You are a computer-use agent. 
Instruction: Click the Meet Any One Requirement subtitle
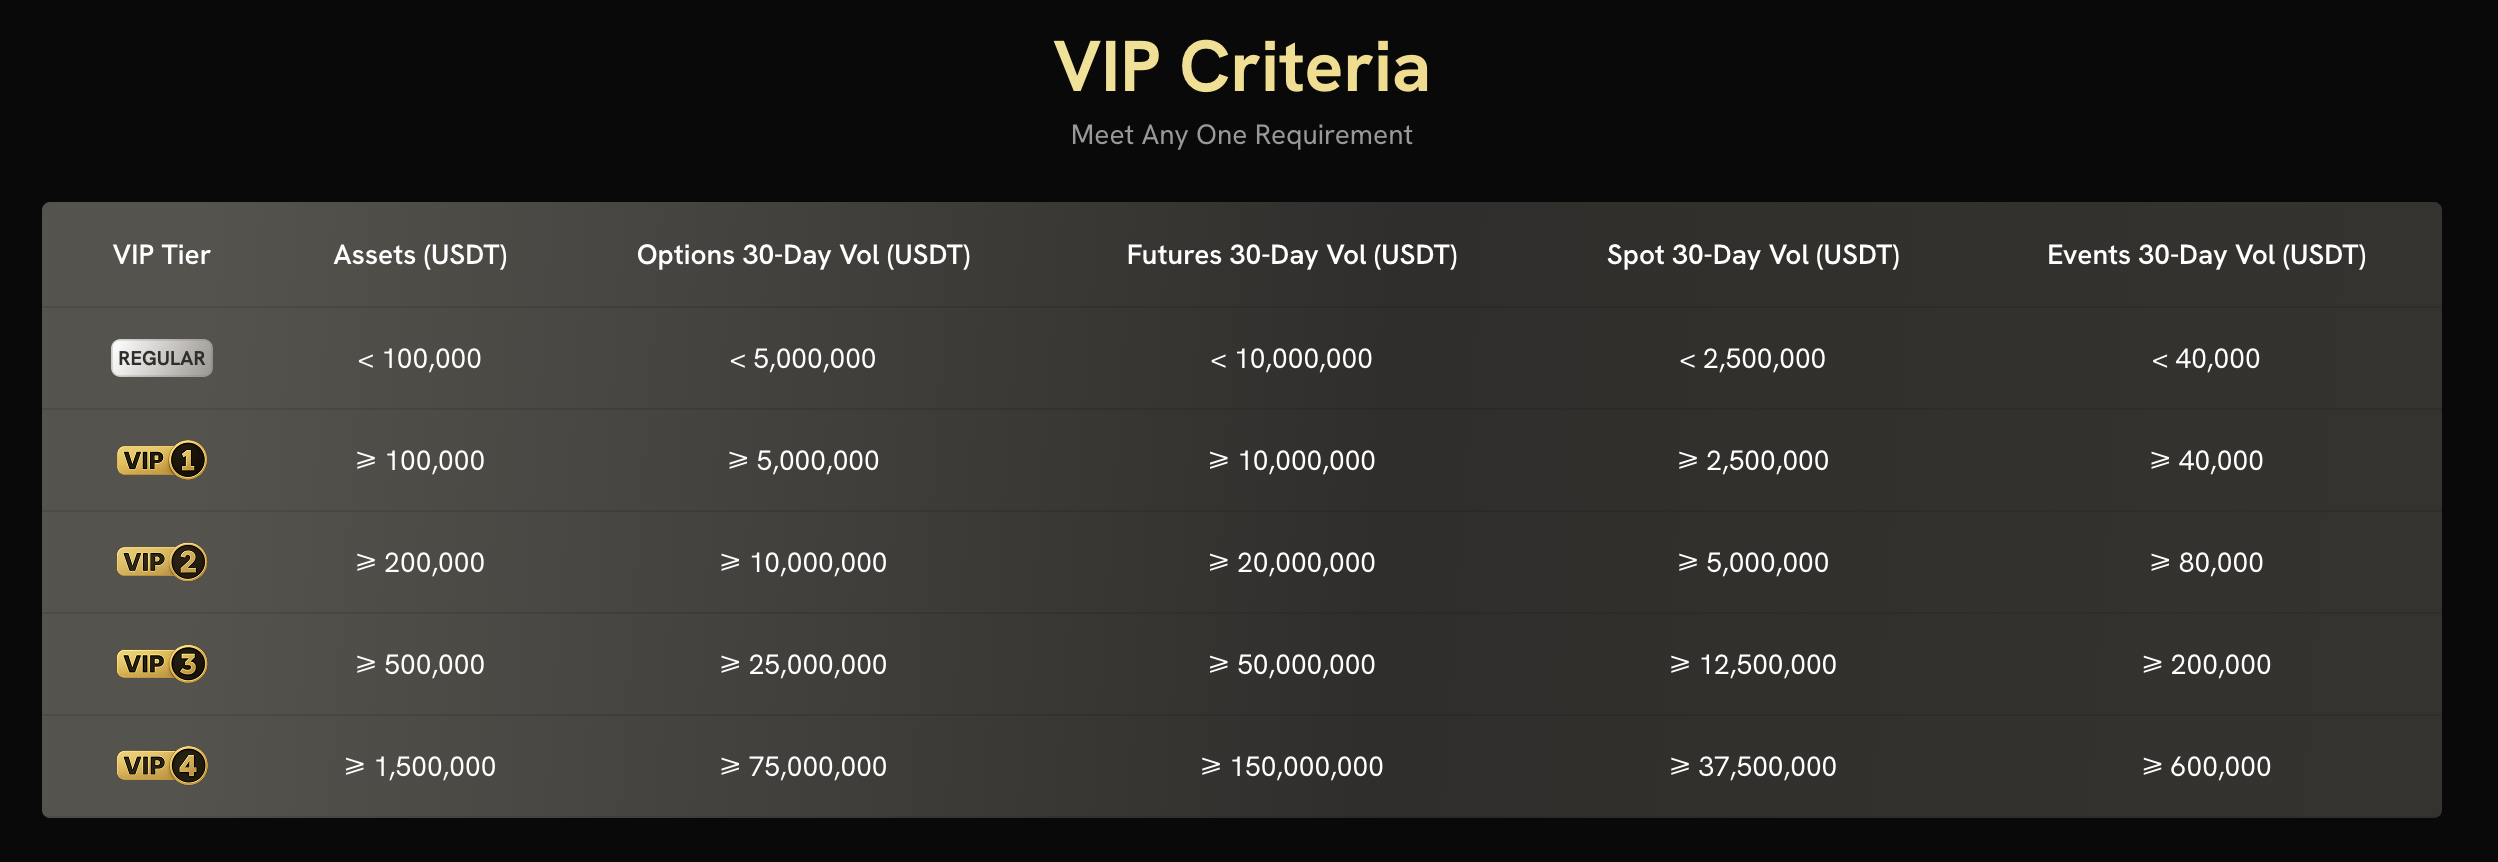1241,135
